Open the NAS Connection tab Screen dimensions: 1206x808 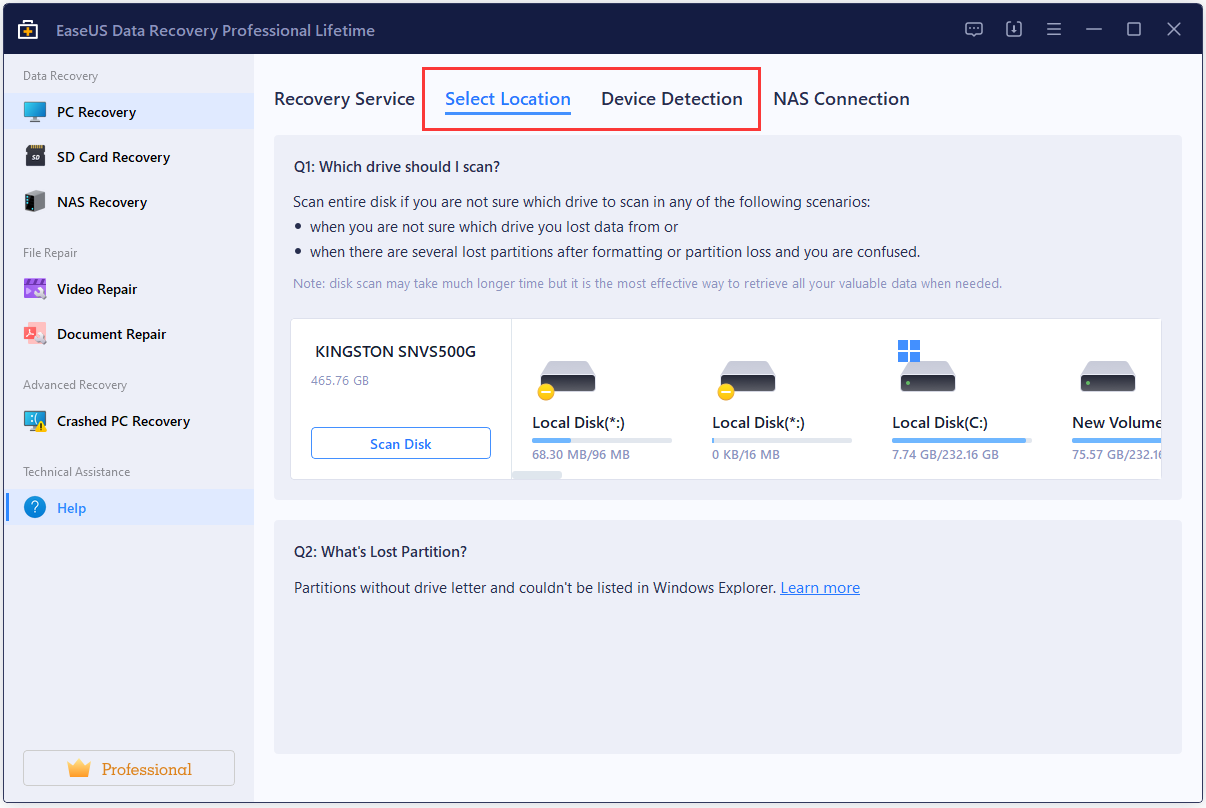[x=841, y=99]
